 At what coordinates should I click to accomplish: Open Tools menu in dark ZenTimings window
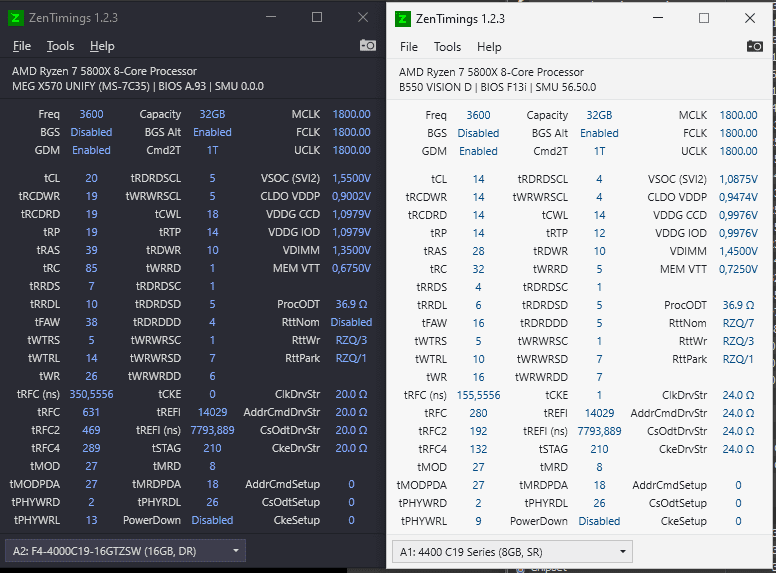click(60, 46)
